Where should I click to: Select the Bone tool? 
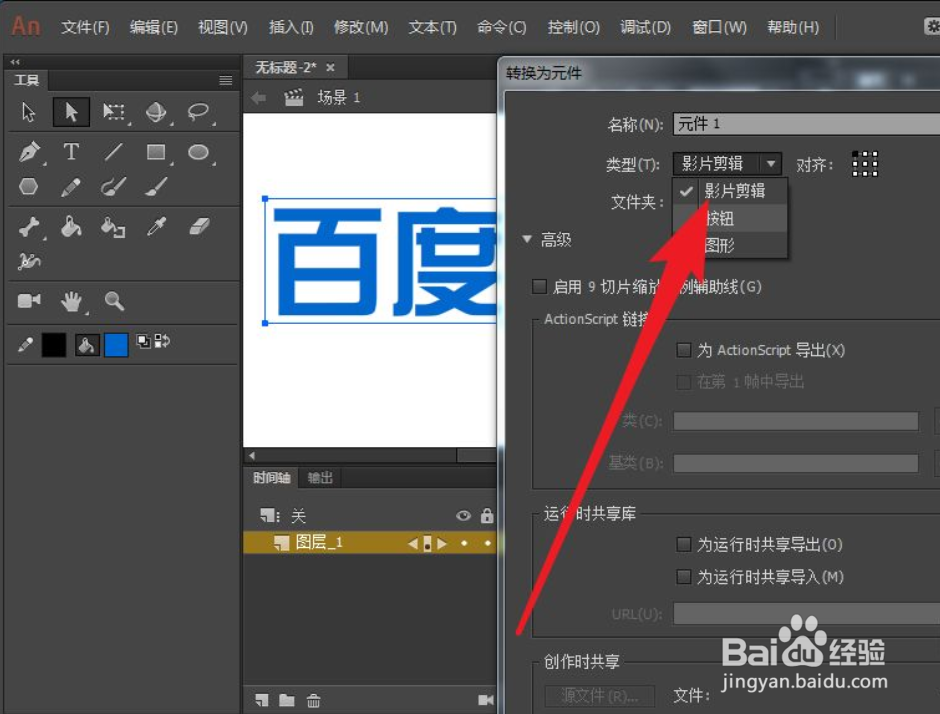coord(28,227)
